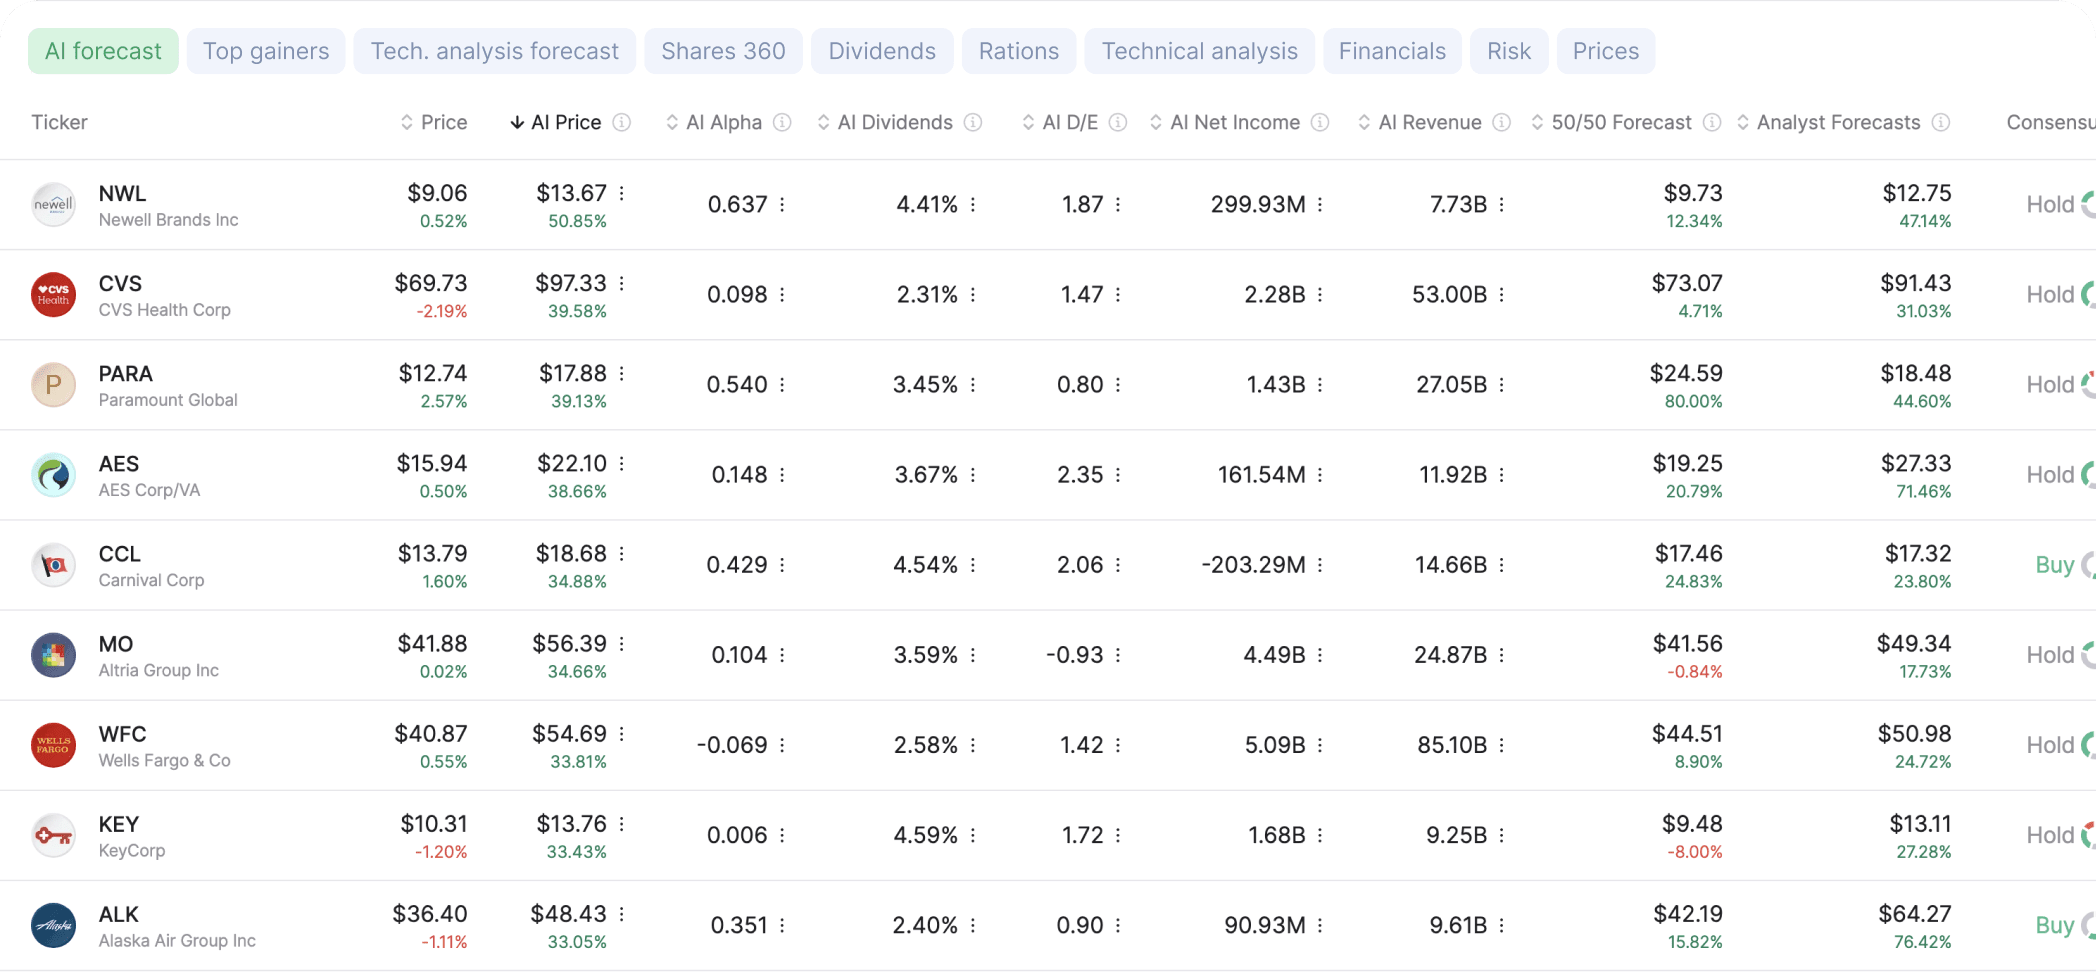
Task: Open Newell Brands logo in NWL row
Action: pyautogui.click(x=54, y=204)
